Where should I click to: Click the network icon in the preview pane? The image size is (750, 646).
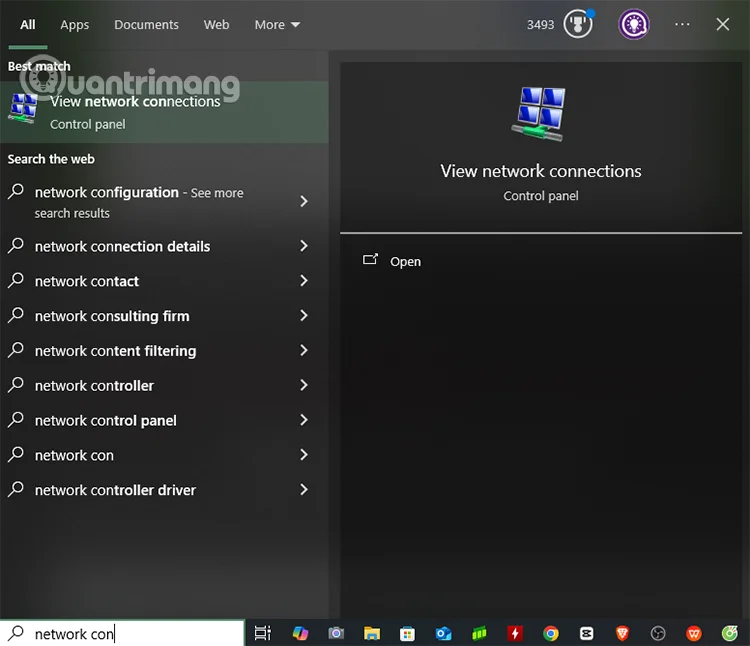(540, 114)
